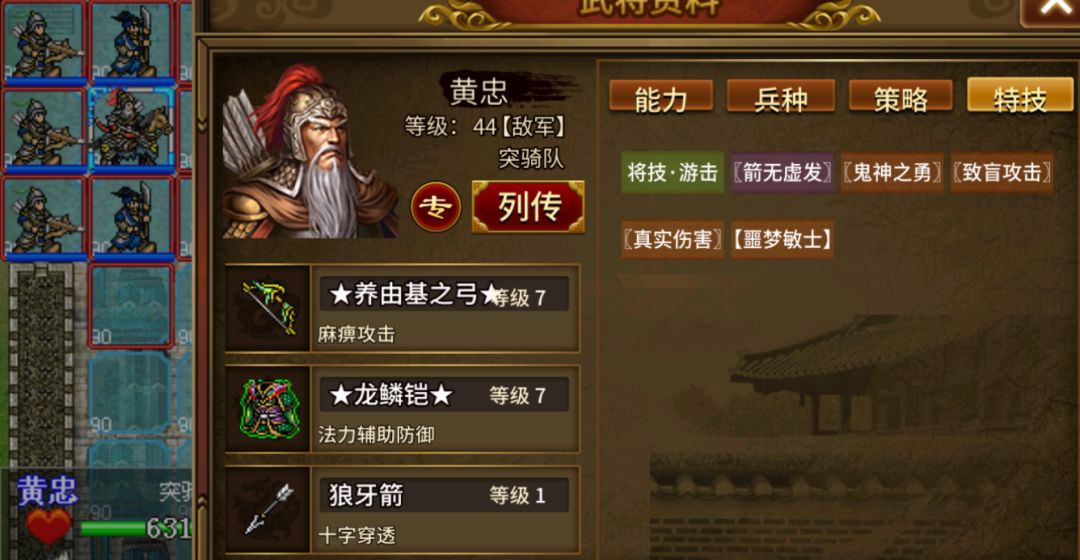
Task: Click the 鬼神之勇 skill tag
Action: click(x=892, y=172)
